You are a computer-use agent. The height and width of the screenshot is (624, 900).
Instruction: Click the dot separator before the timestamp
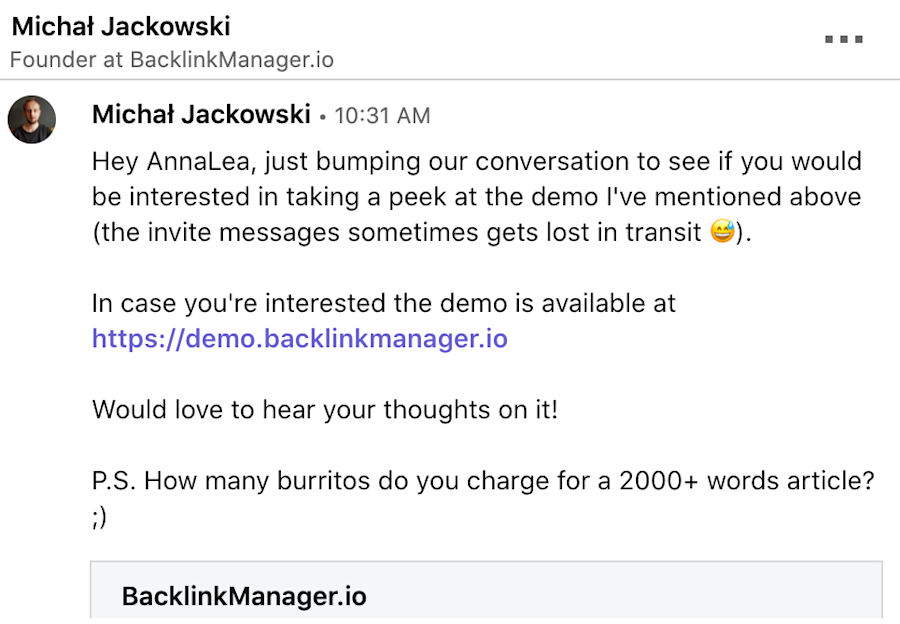pyautogui.click(x=322, y=116)
